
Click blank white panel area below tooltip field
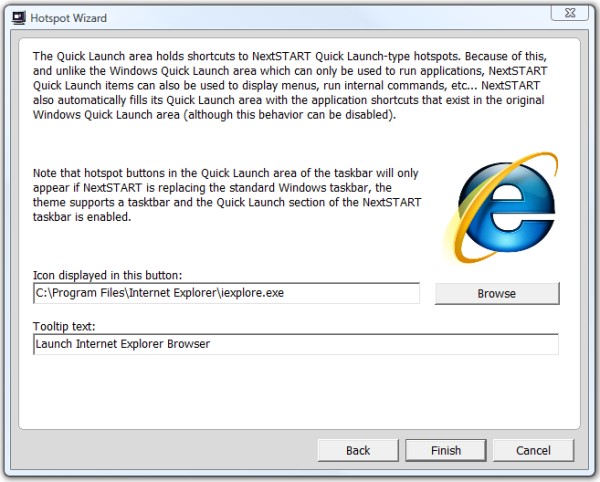point(300,395)
